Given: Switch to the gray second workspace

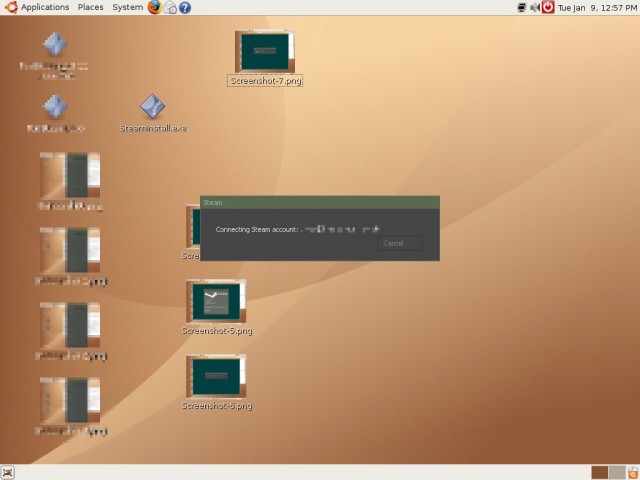Looking at the screenshot, I should (x=617, y=473).
